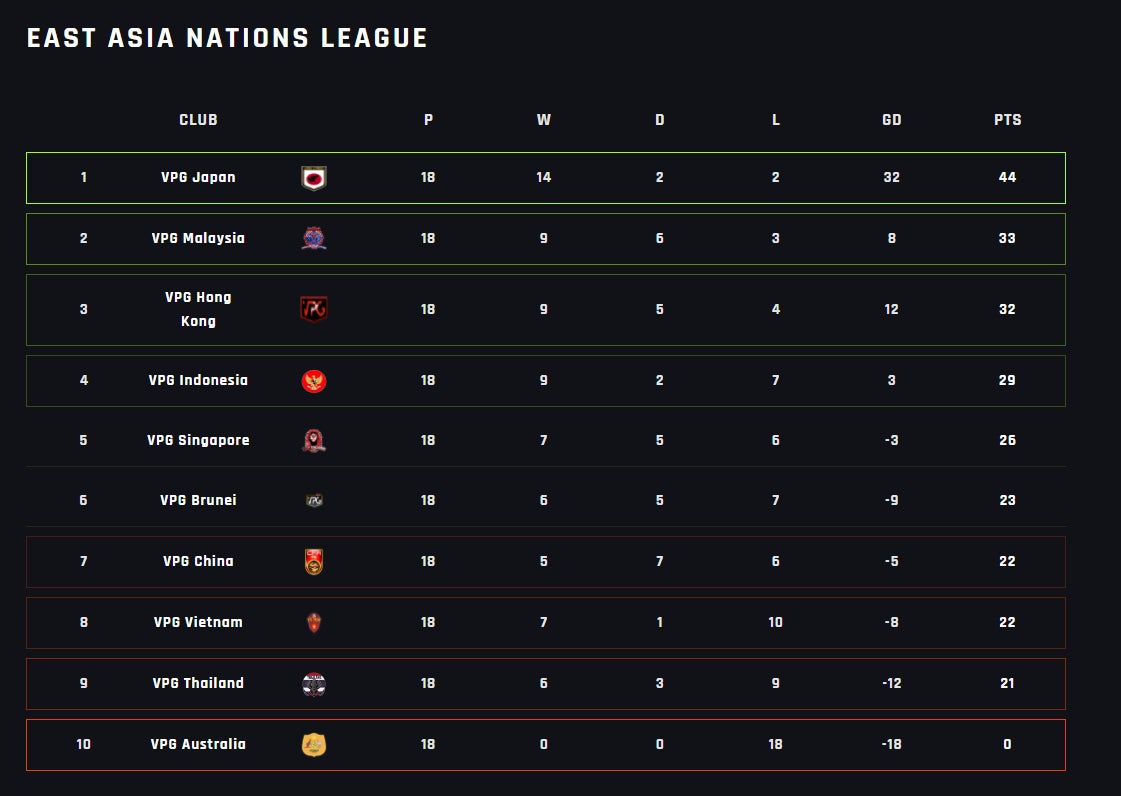1121x796 pixels.
Task: Click the VPG Japan club crest
Action: 314,178
